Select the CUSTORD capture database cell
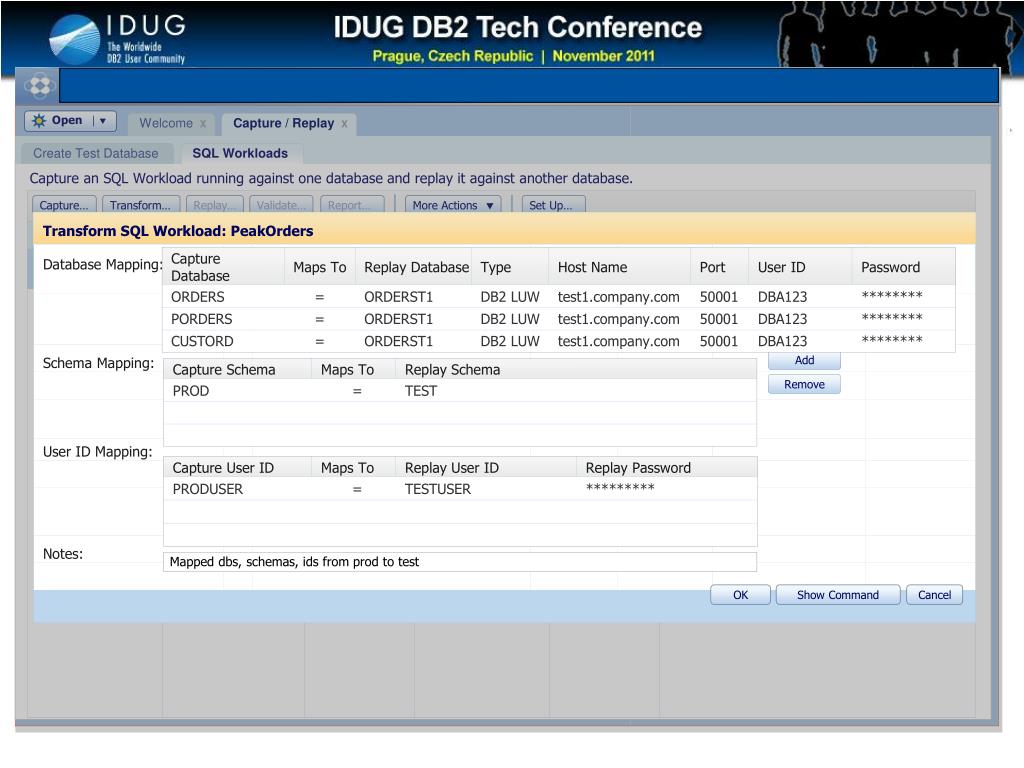The width and height of the screenshot is (1024, 768). (202, 342)
